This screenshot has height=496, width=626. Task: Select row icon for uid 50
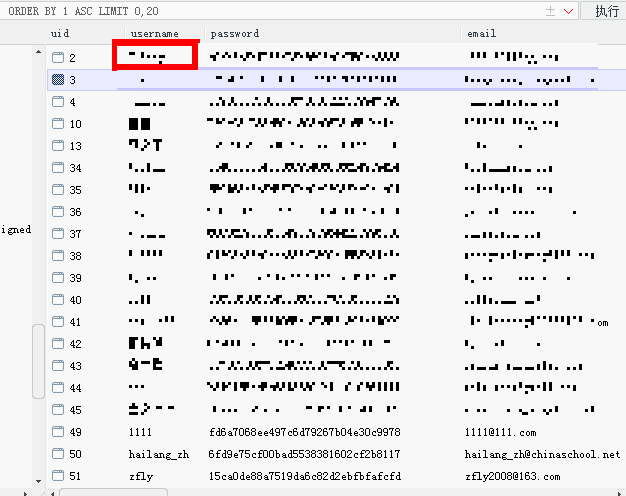point(58,454)
